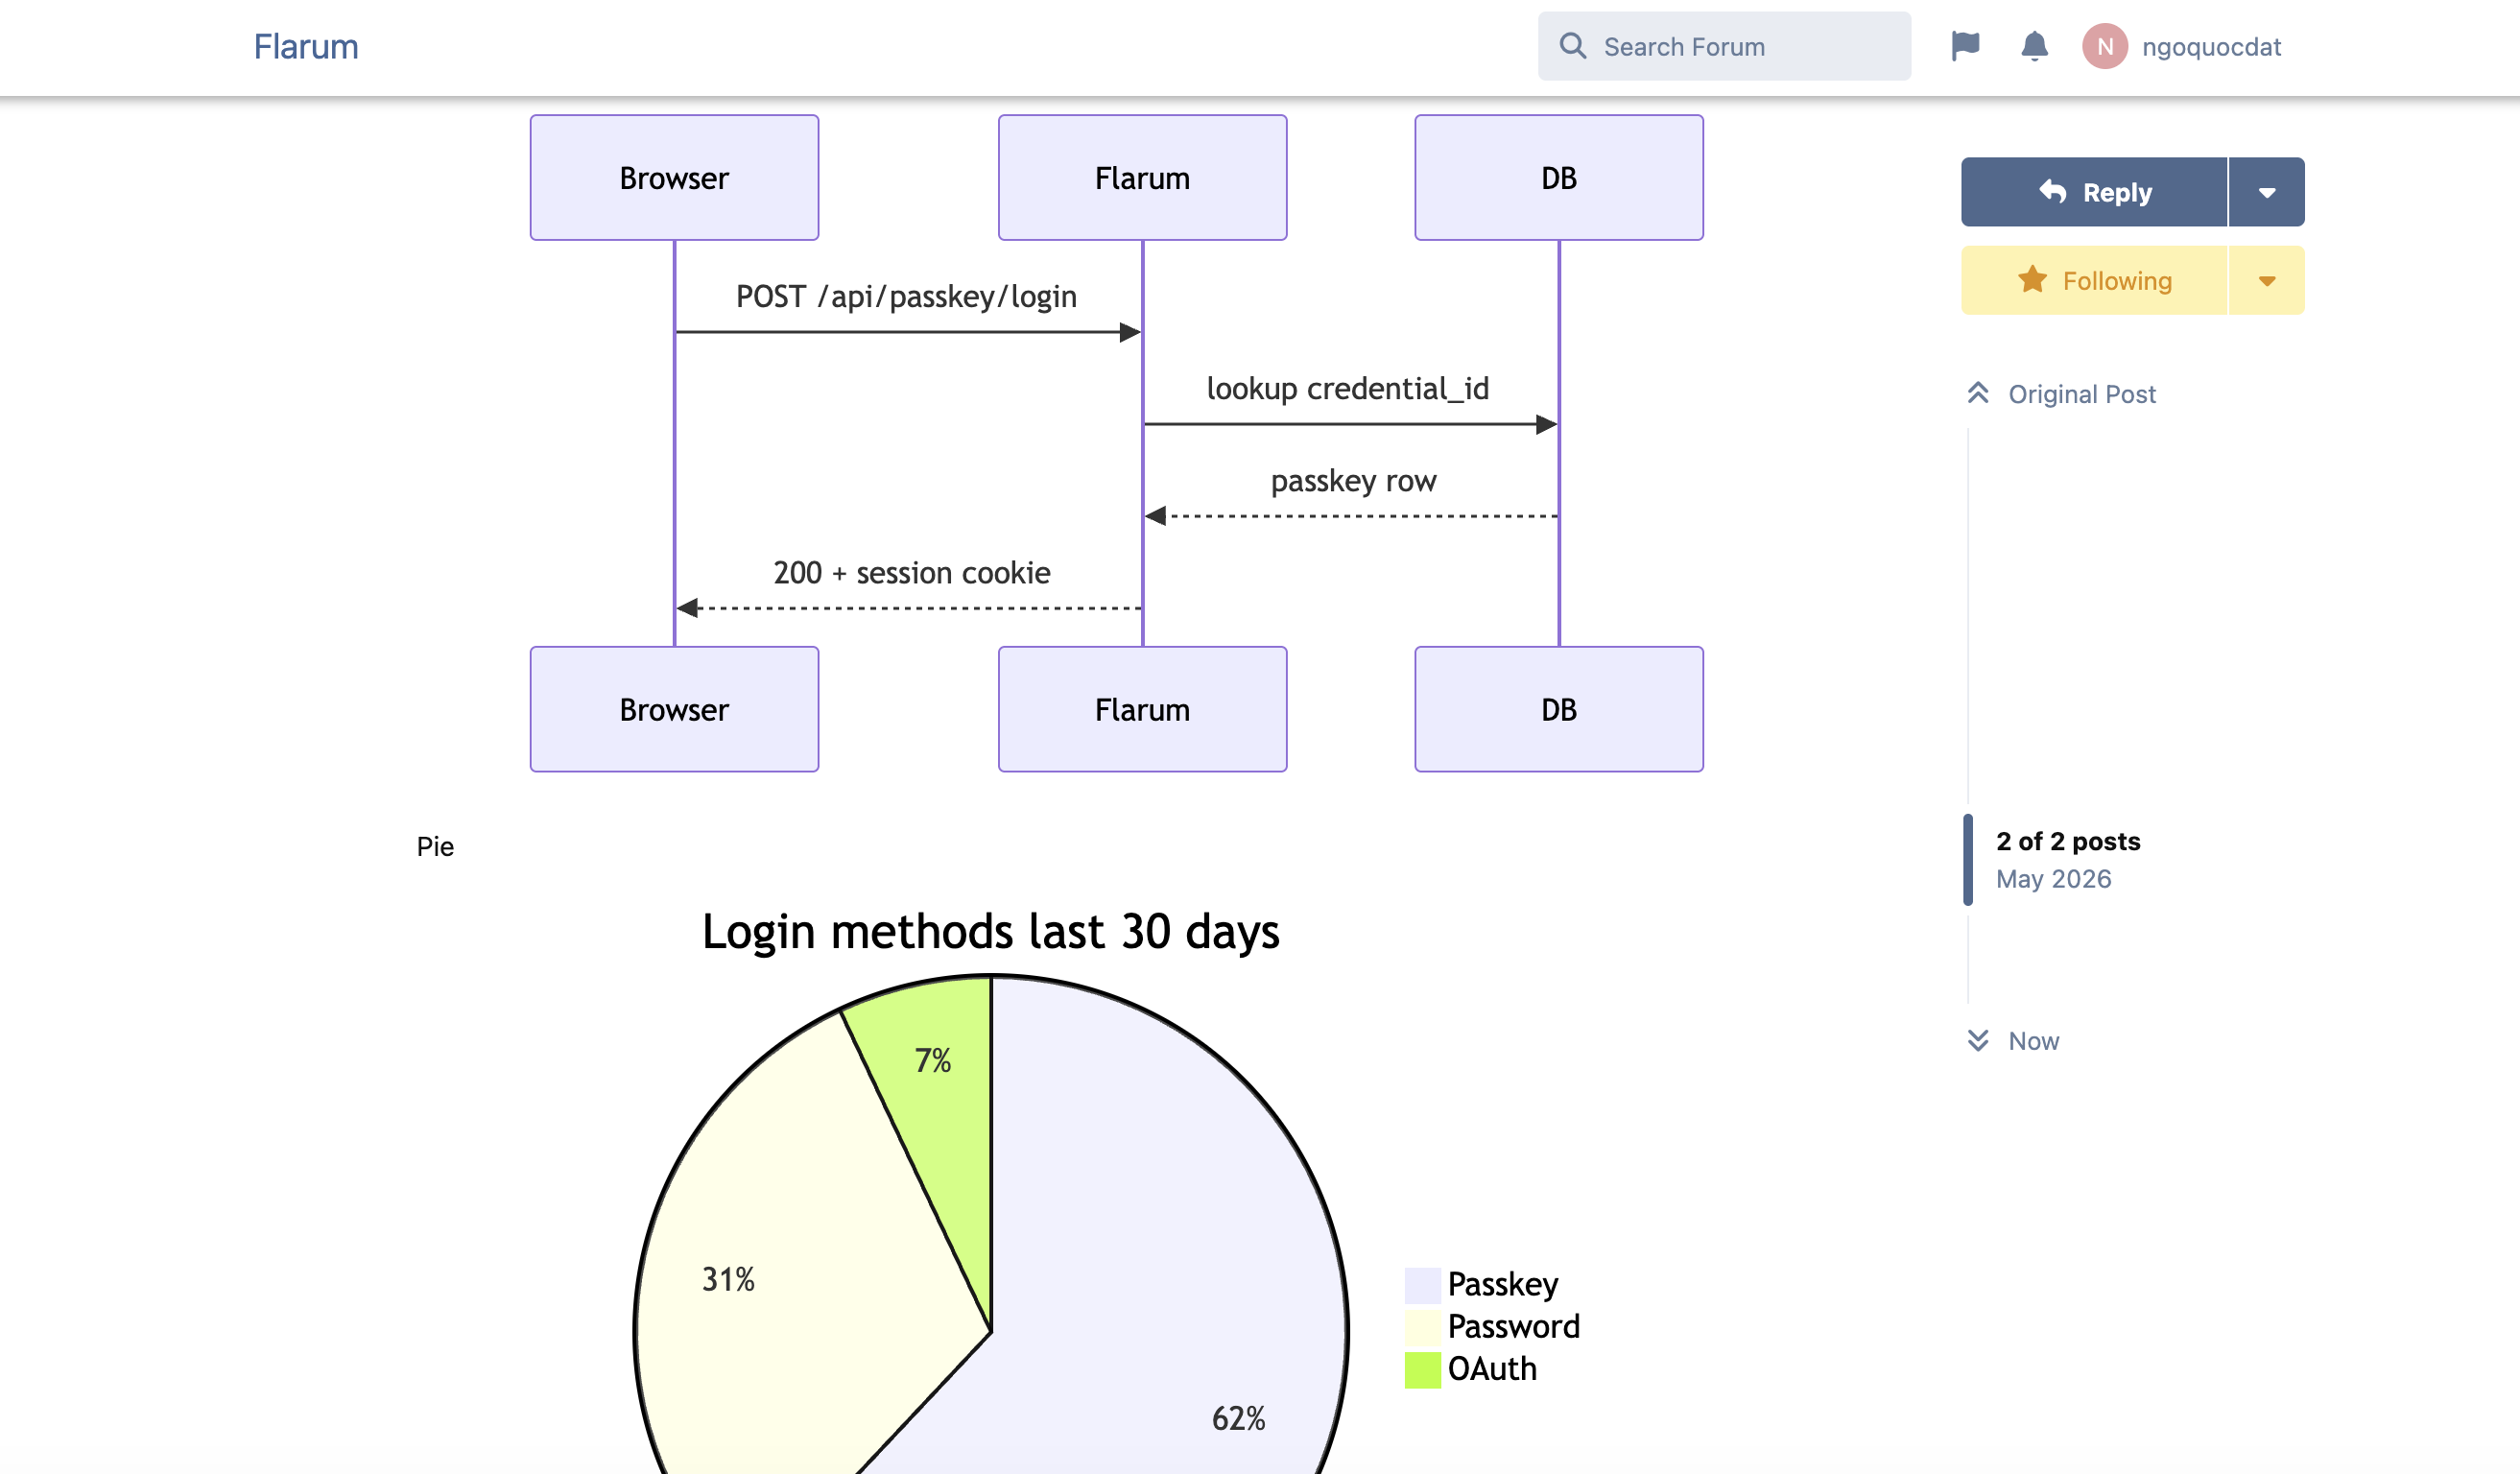Open the flags icon in header
Image resolution: width=2520 pixels, height=1474 pixels.
point(1965,46)
